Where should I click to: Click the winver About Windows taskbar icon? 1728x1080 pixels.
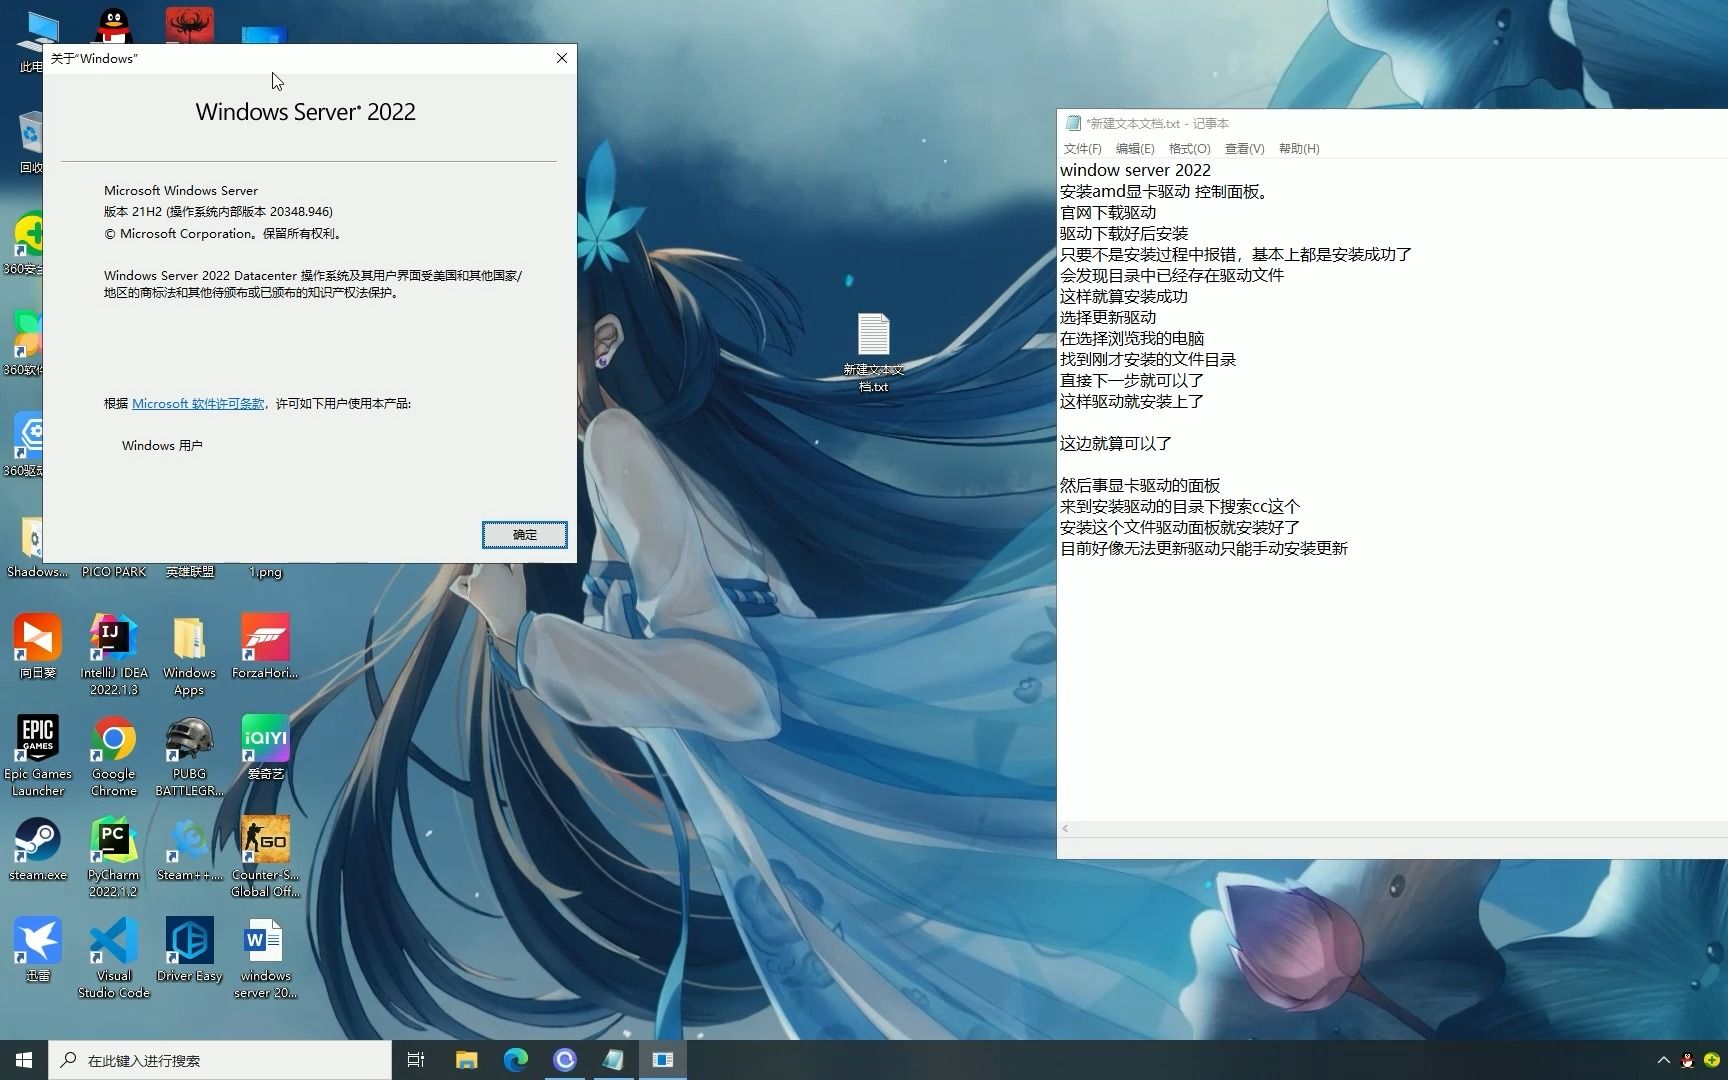(x=663, y=1060)
